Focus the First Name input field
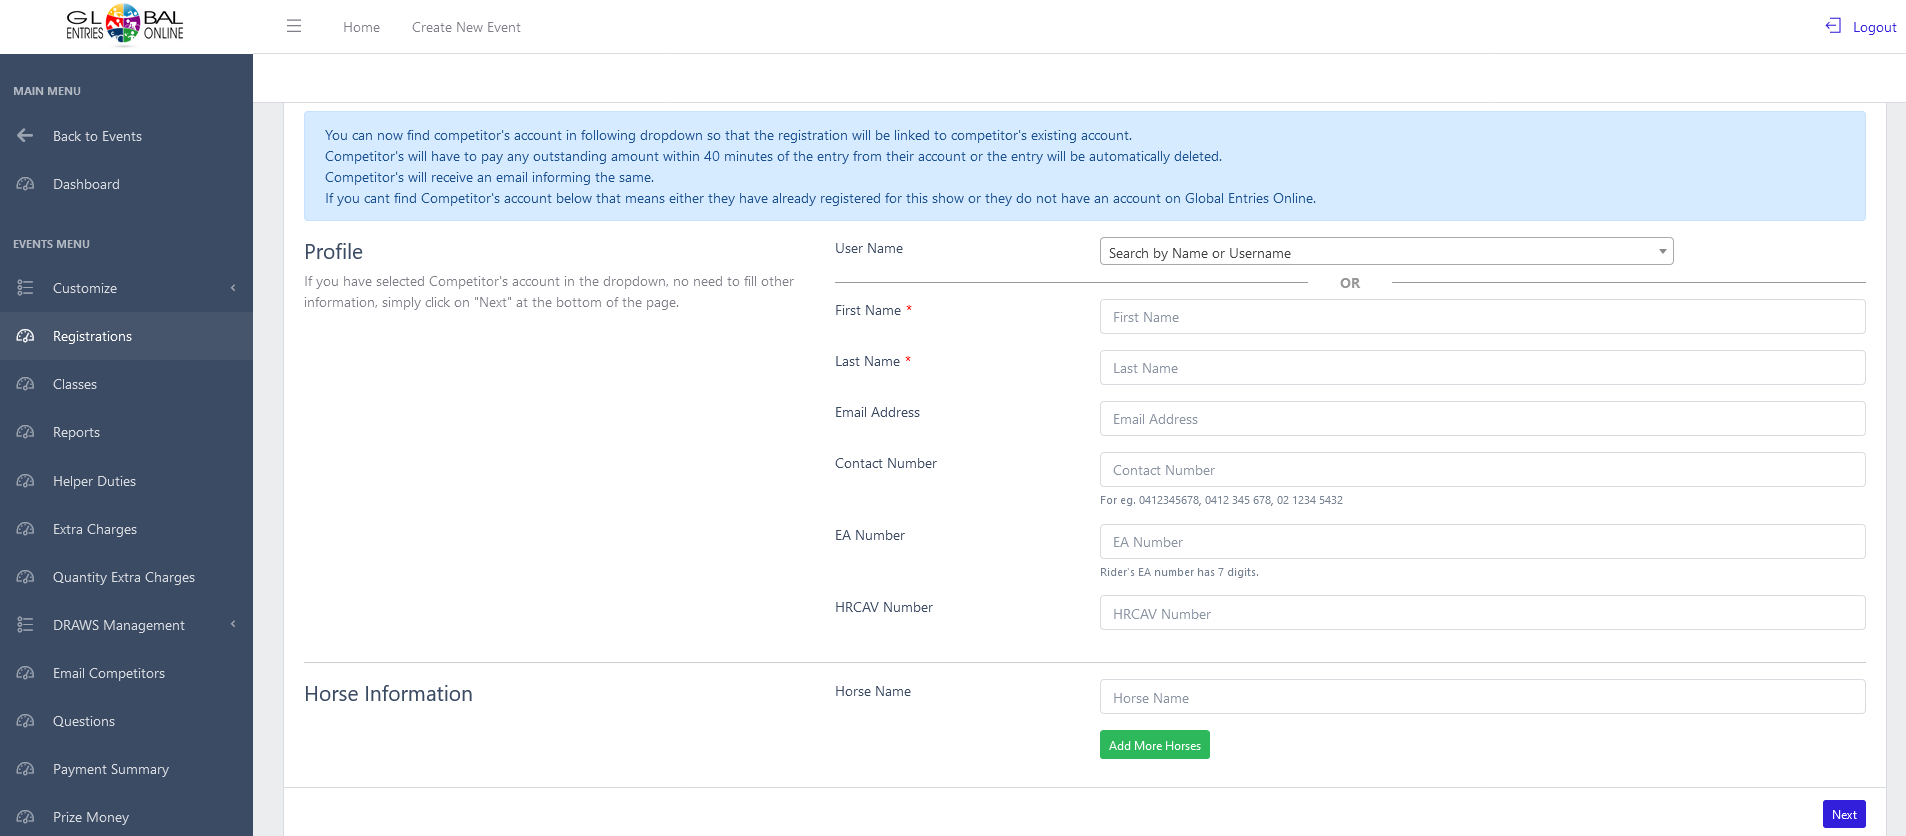Image resolution: width=1906 pixels, height=836 pixels. (x=1482, y=317)
